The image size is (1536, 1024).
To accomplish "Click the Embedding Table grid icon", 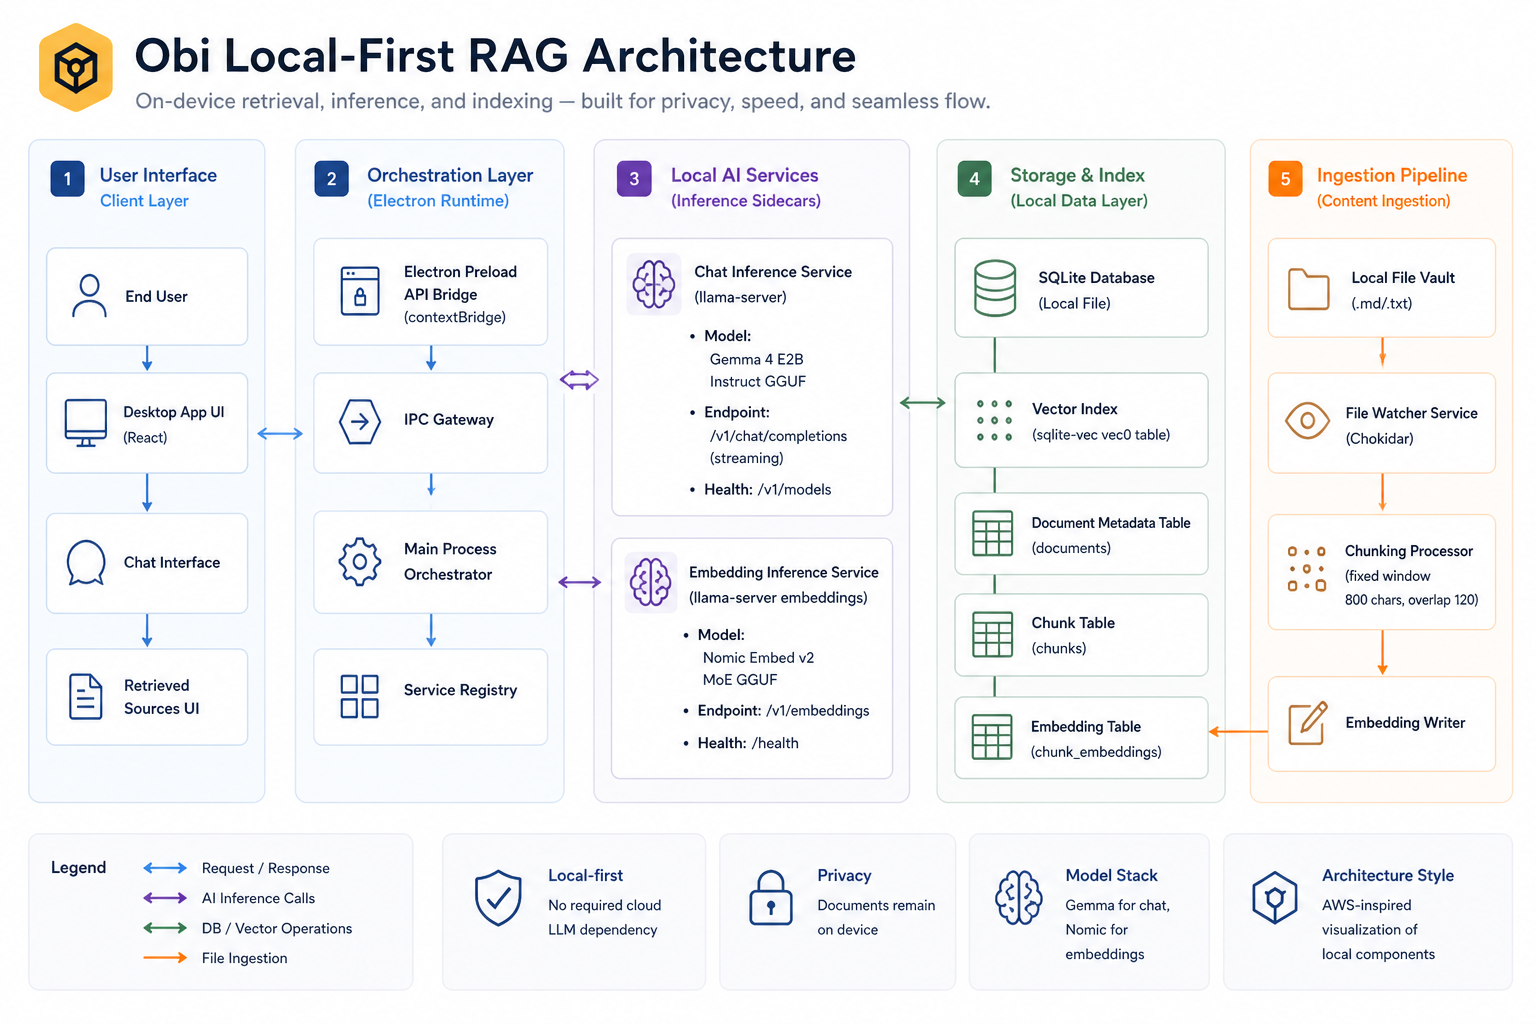I will (x=992, y=738).
